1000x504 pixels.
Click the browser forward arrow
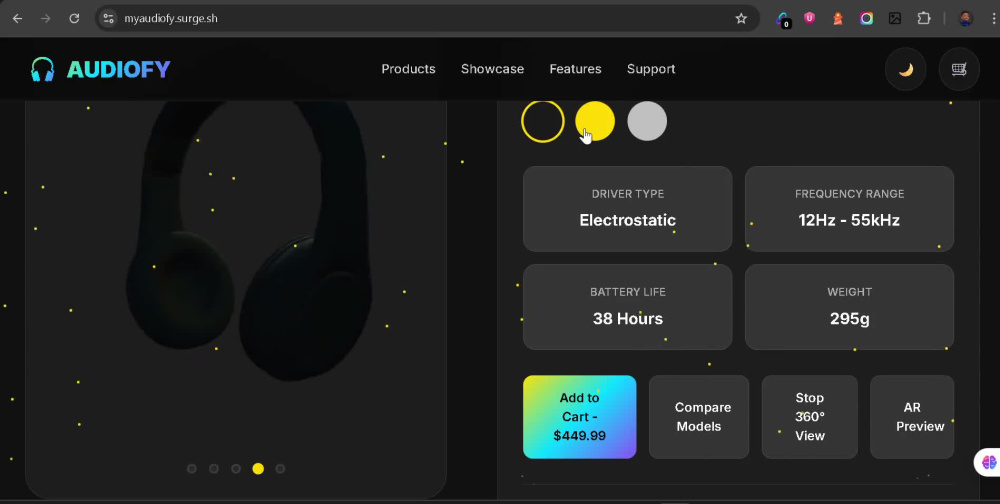pos(45,19)
